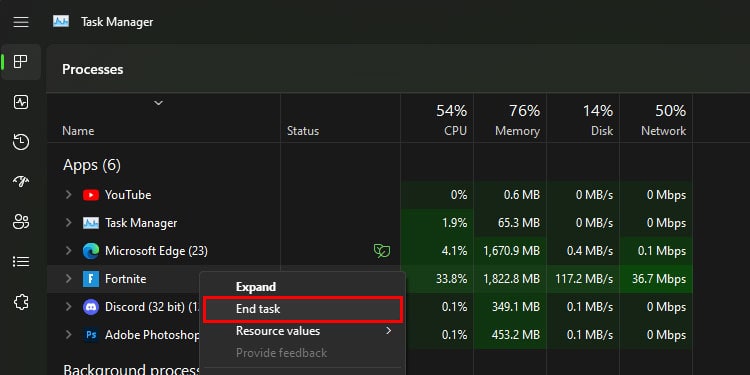Click Edge's 0.4 MB/s disk value
This screenshot has height=375, width=750.
[x=590, y=251]
